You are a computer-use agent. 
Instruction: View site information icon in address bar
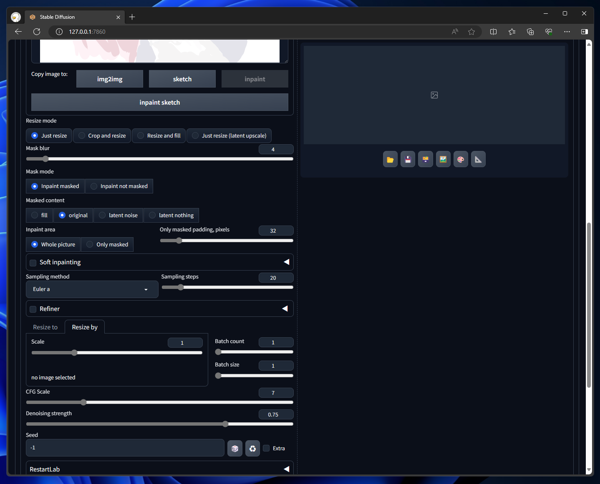tap(59, 32)
